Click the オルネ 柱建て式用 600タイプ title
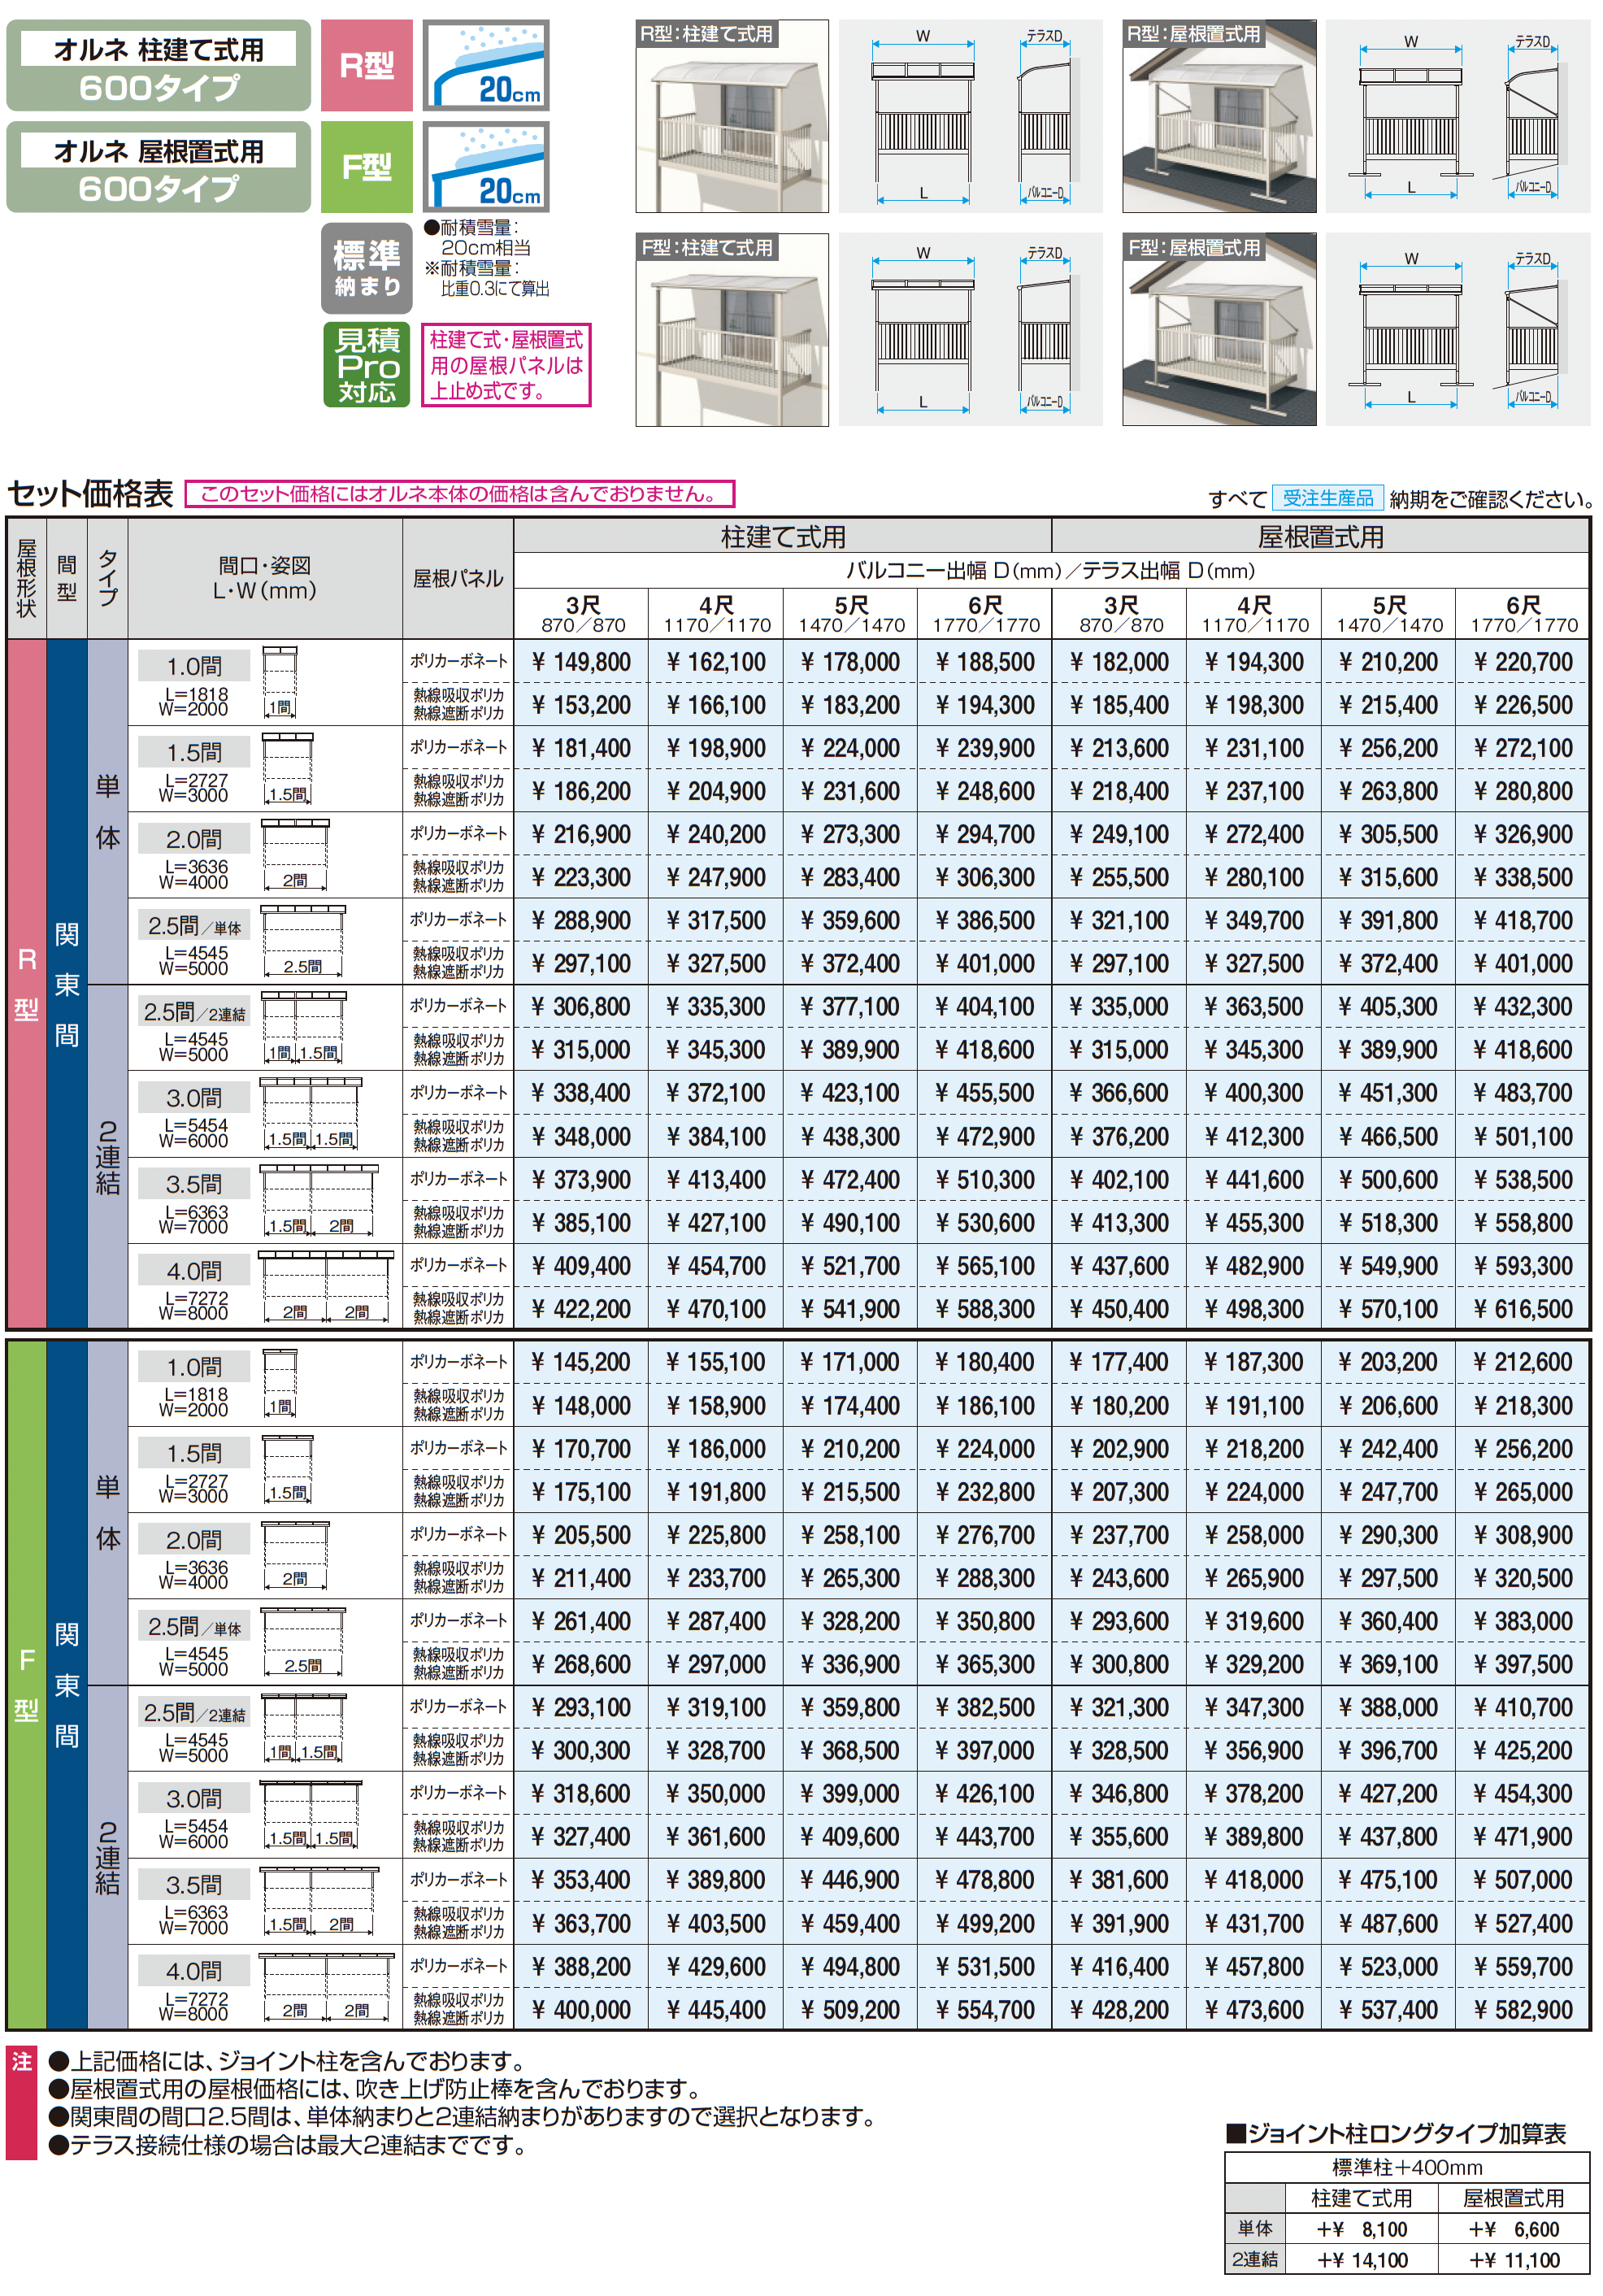The width and height of the screenshot is (1603, 2296). click(158, 65)
